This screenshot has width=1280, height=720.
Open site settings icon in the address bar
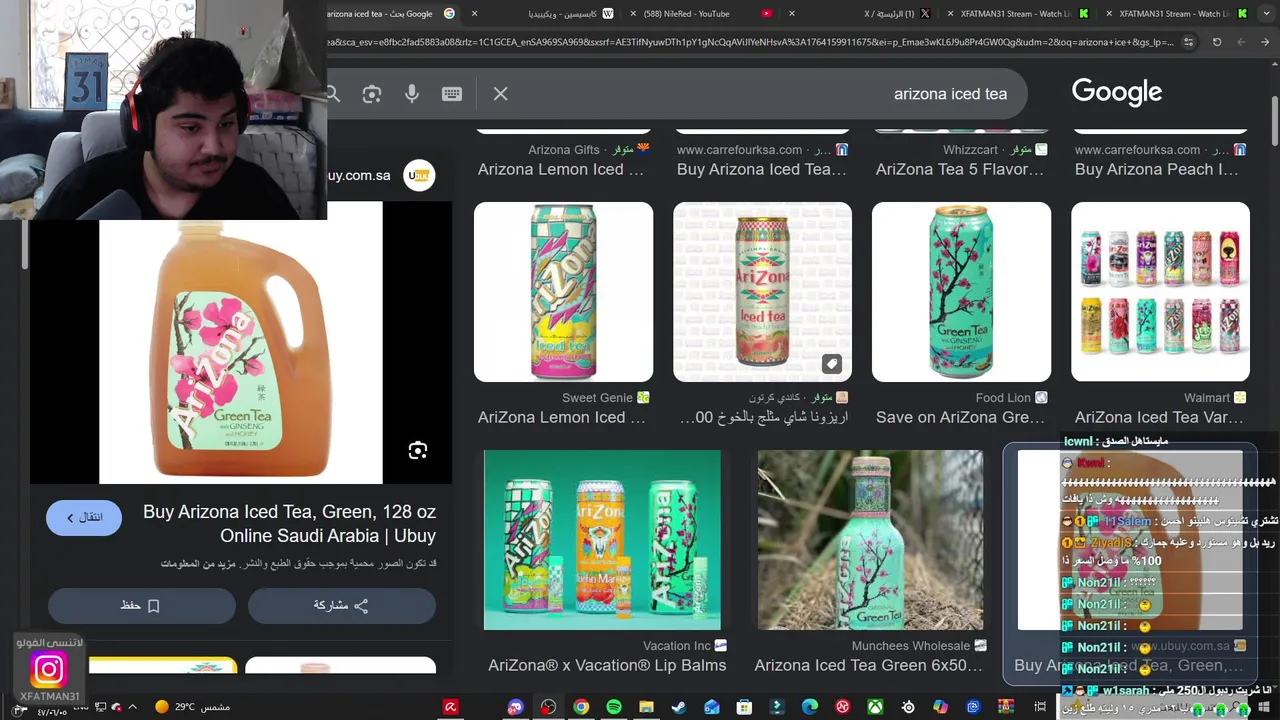[x=1188, y=42]
